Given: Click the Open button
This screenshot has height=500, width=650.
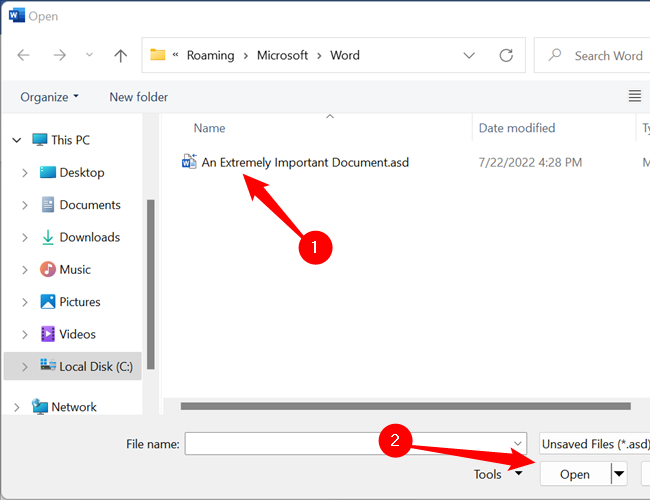Looking at the screenshot, I should [x=575, y=474].
